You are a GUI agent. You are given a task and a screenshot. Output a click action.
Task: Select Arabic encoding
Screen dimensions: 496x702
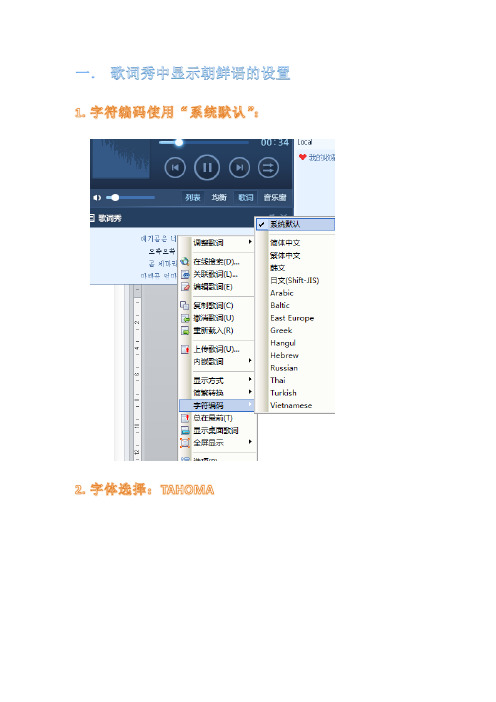[295, 293]
